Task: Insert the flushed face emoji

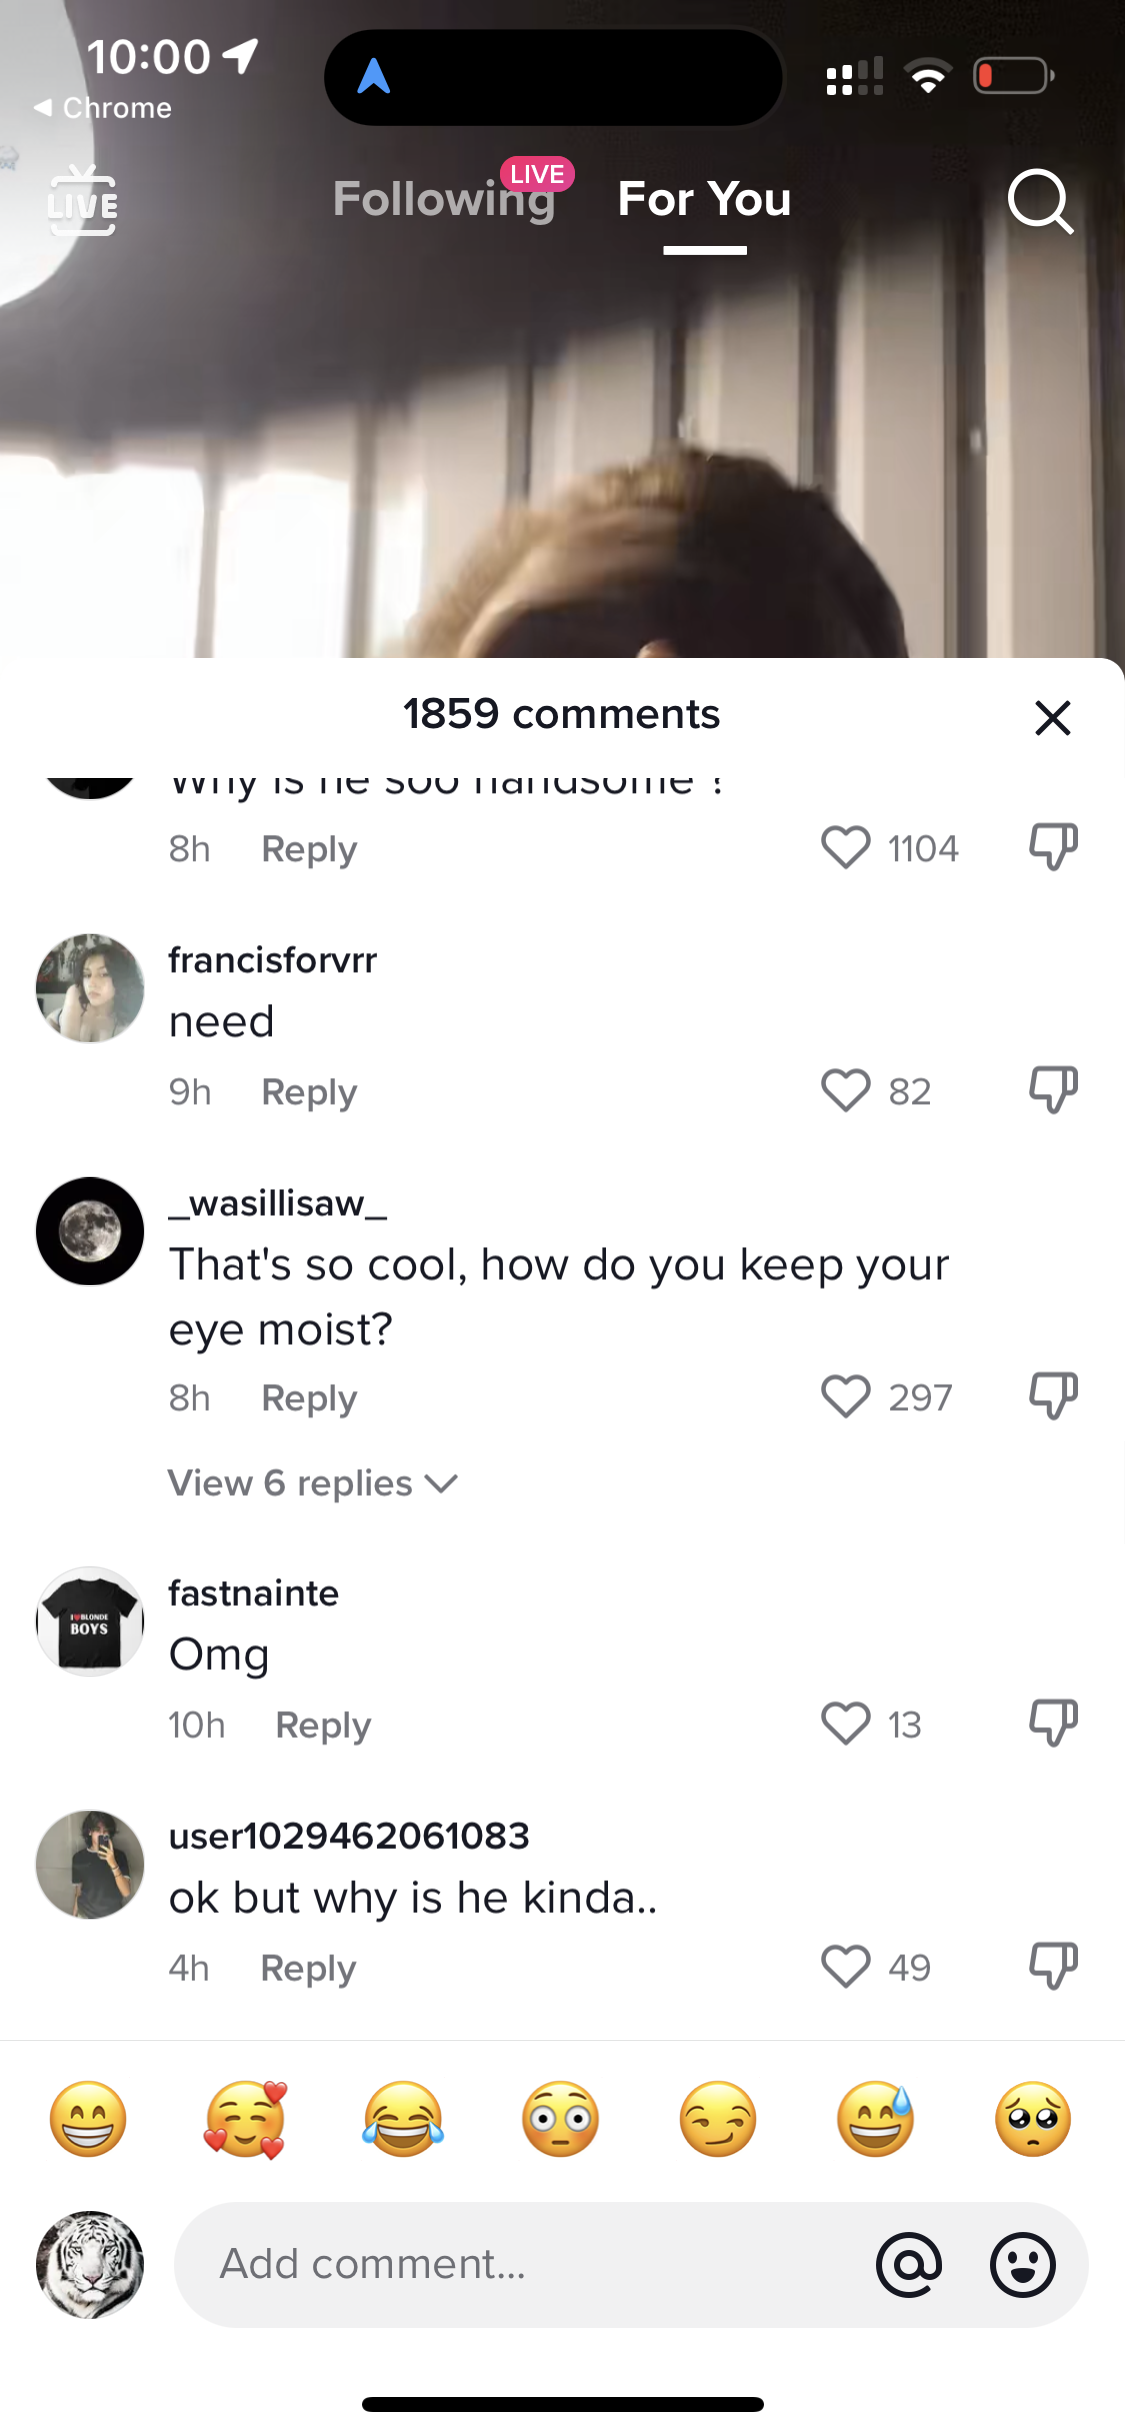Action: tap(560, 2119)
